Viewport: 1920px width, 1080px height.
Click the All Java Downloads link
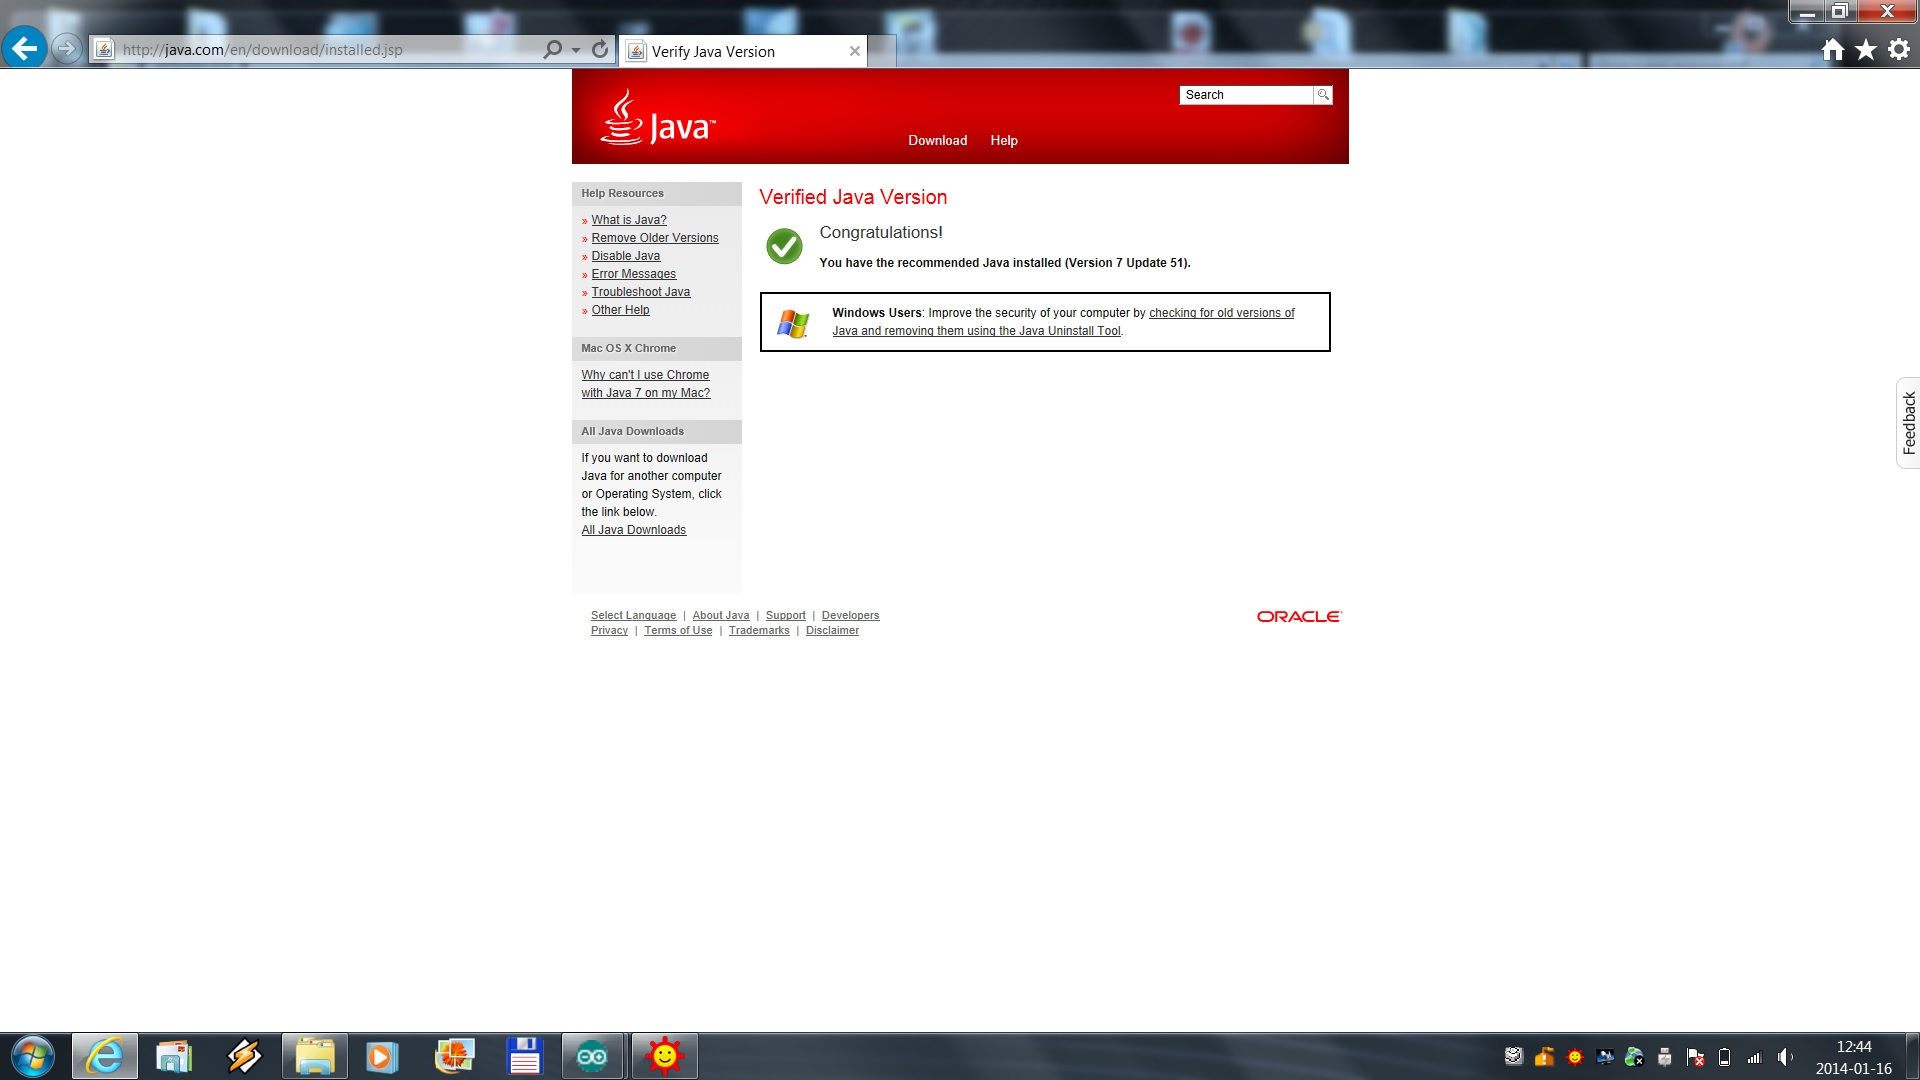pyautogui.click(x=634, y=530)
